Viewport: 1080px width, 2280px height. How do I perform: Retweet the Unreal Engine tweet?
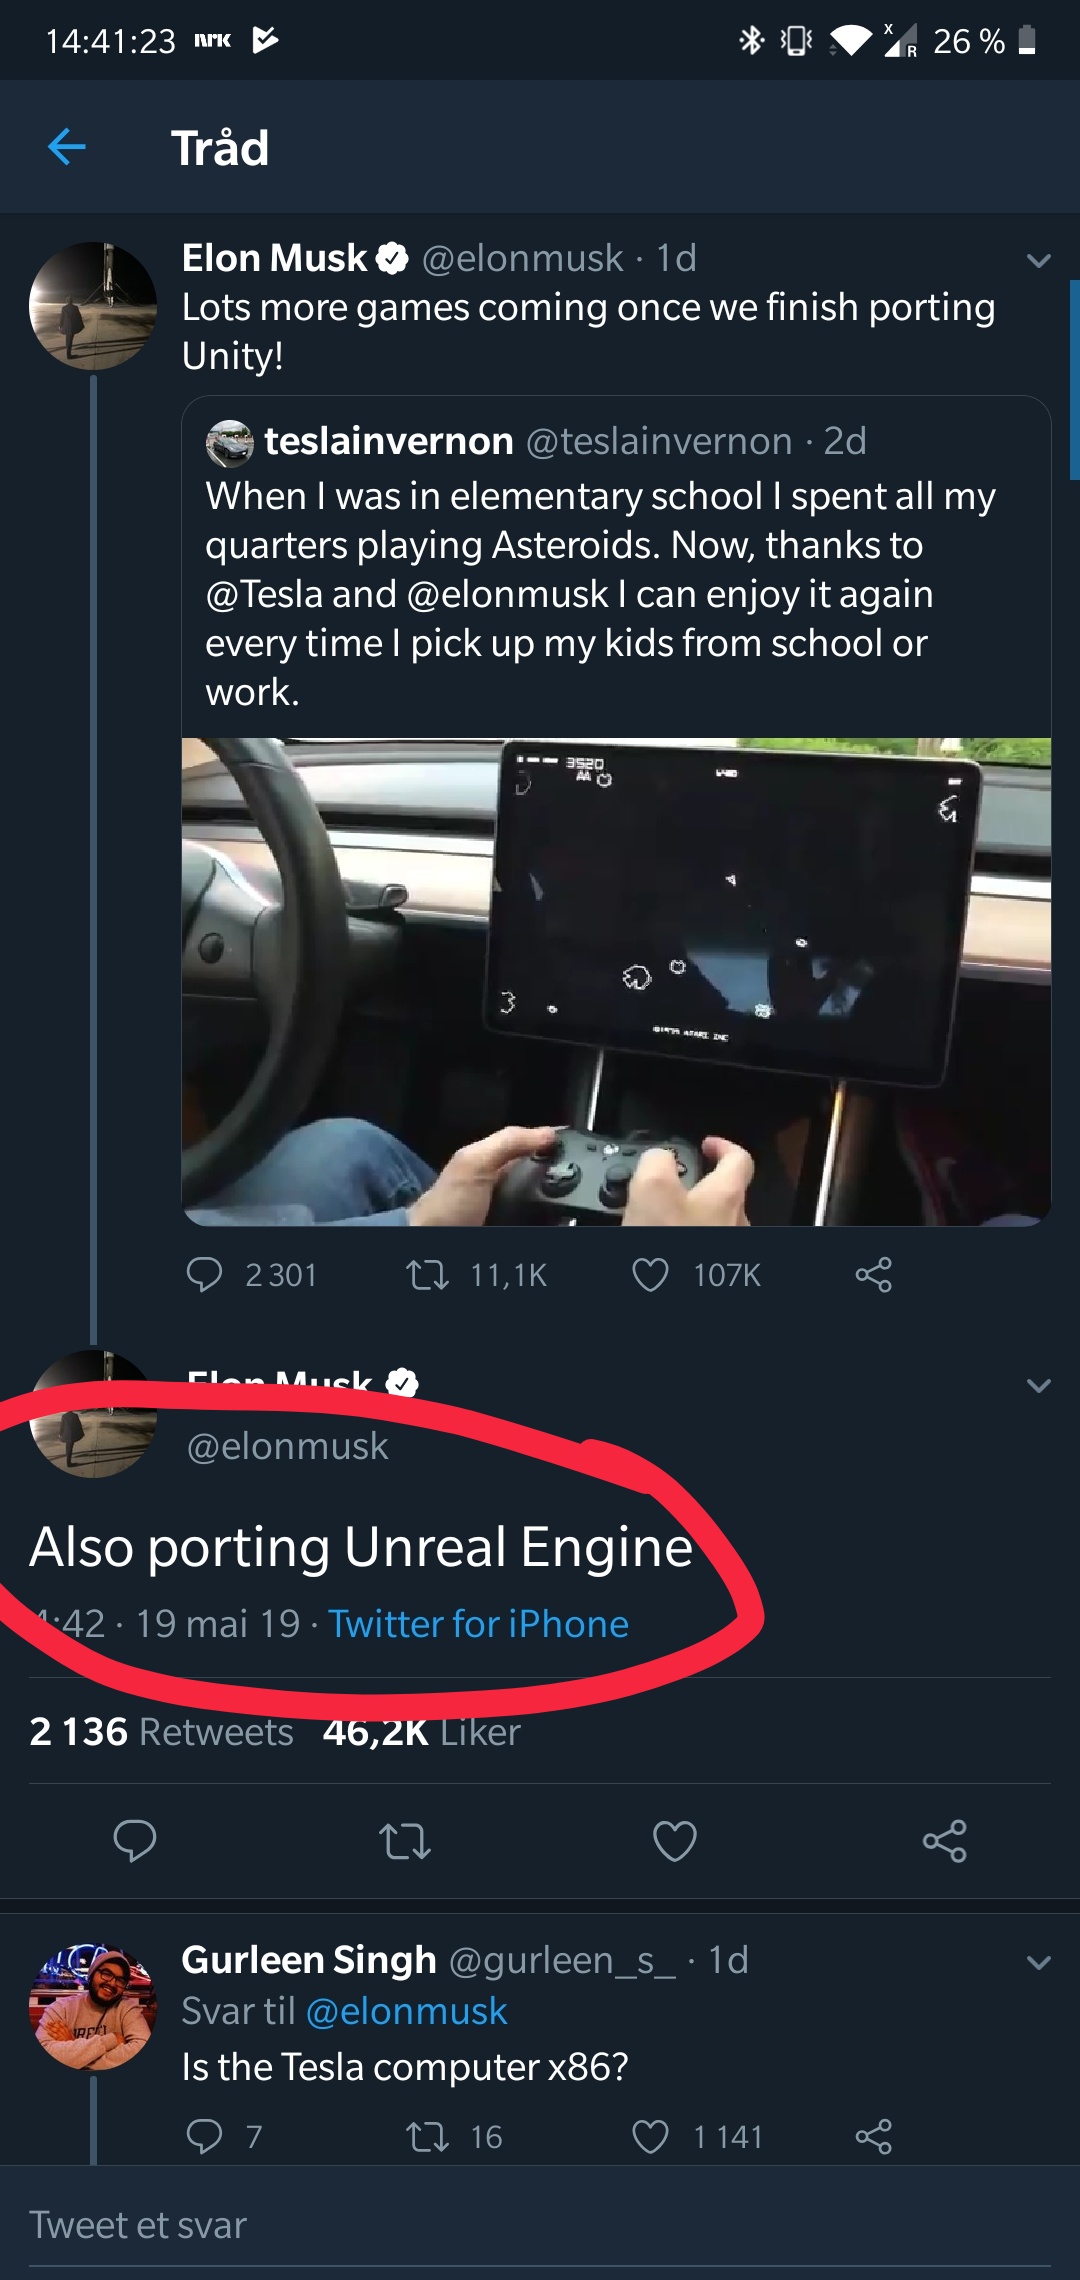405,1841
